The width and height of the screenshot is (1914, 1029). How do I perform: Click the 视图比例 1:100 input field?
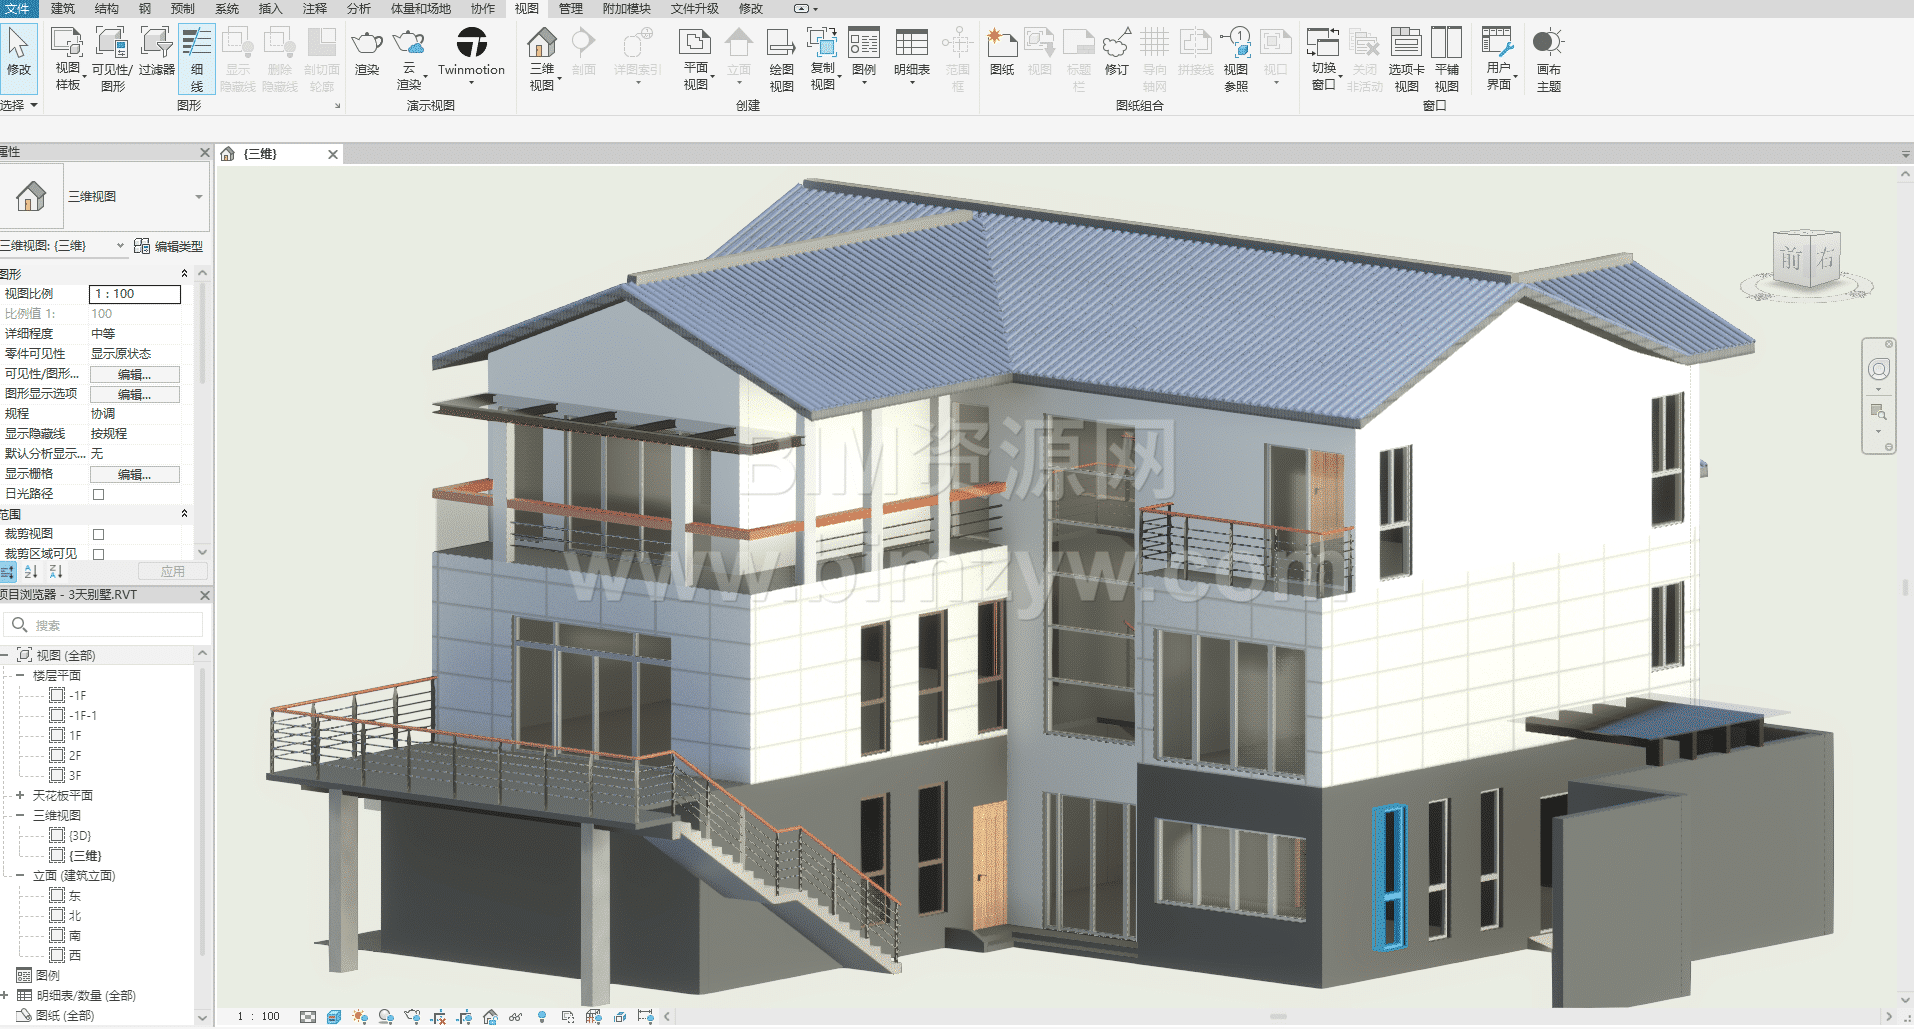tap(135, 294)
